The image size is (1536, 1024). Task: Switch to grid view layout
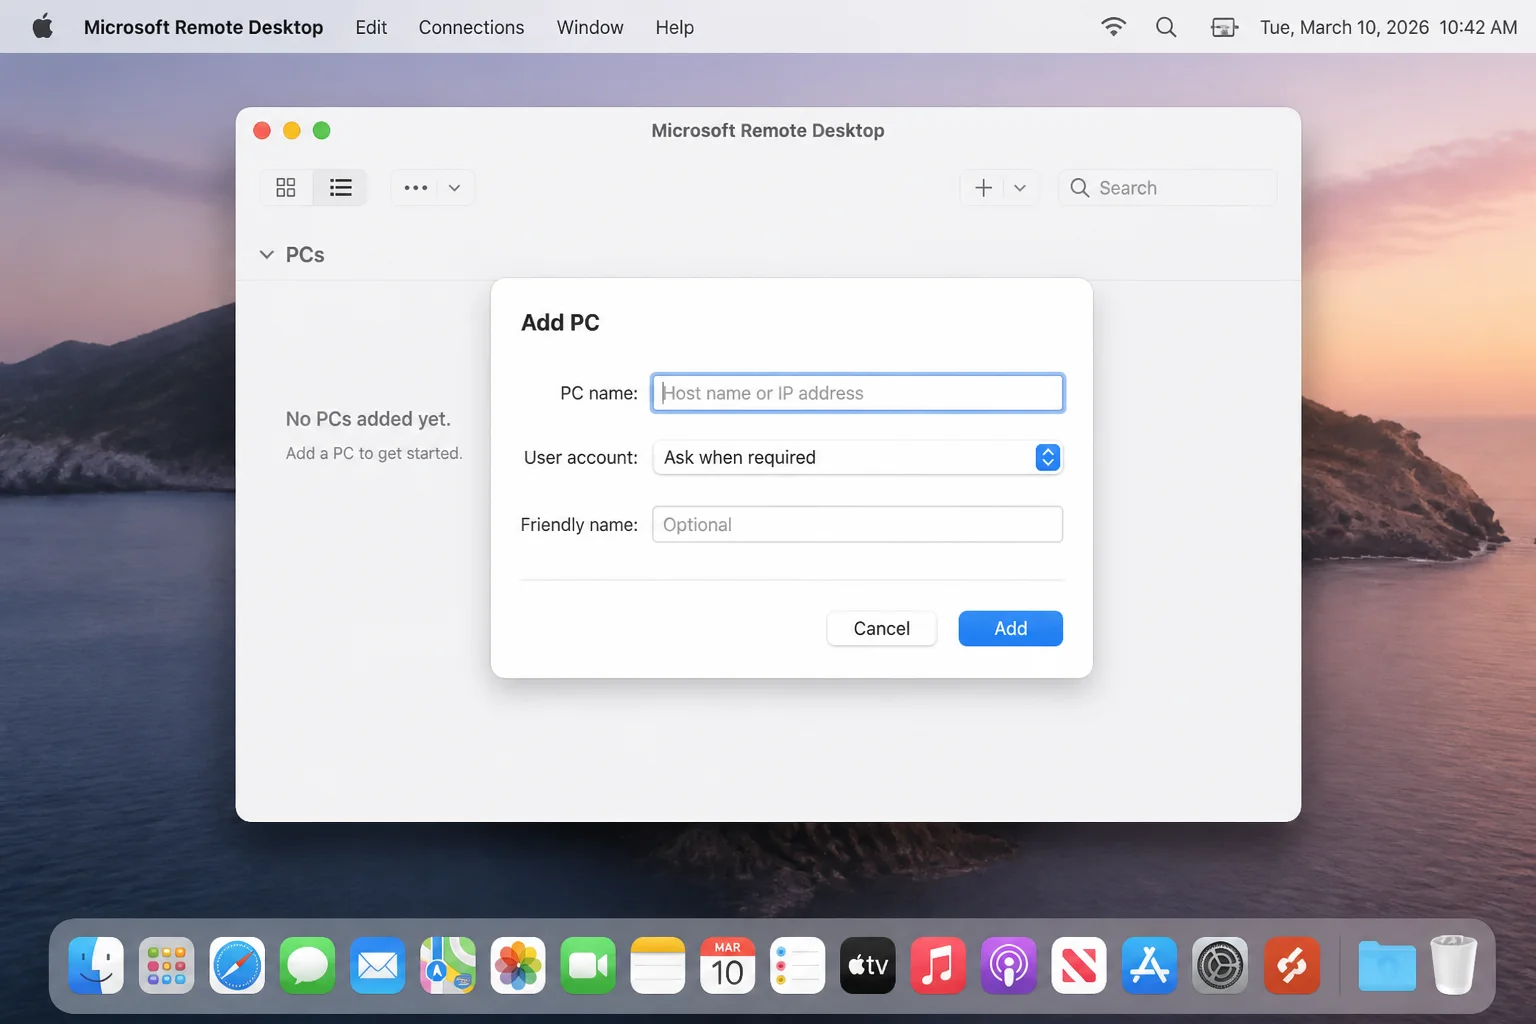pos(286,188)
